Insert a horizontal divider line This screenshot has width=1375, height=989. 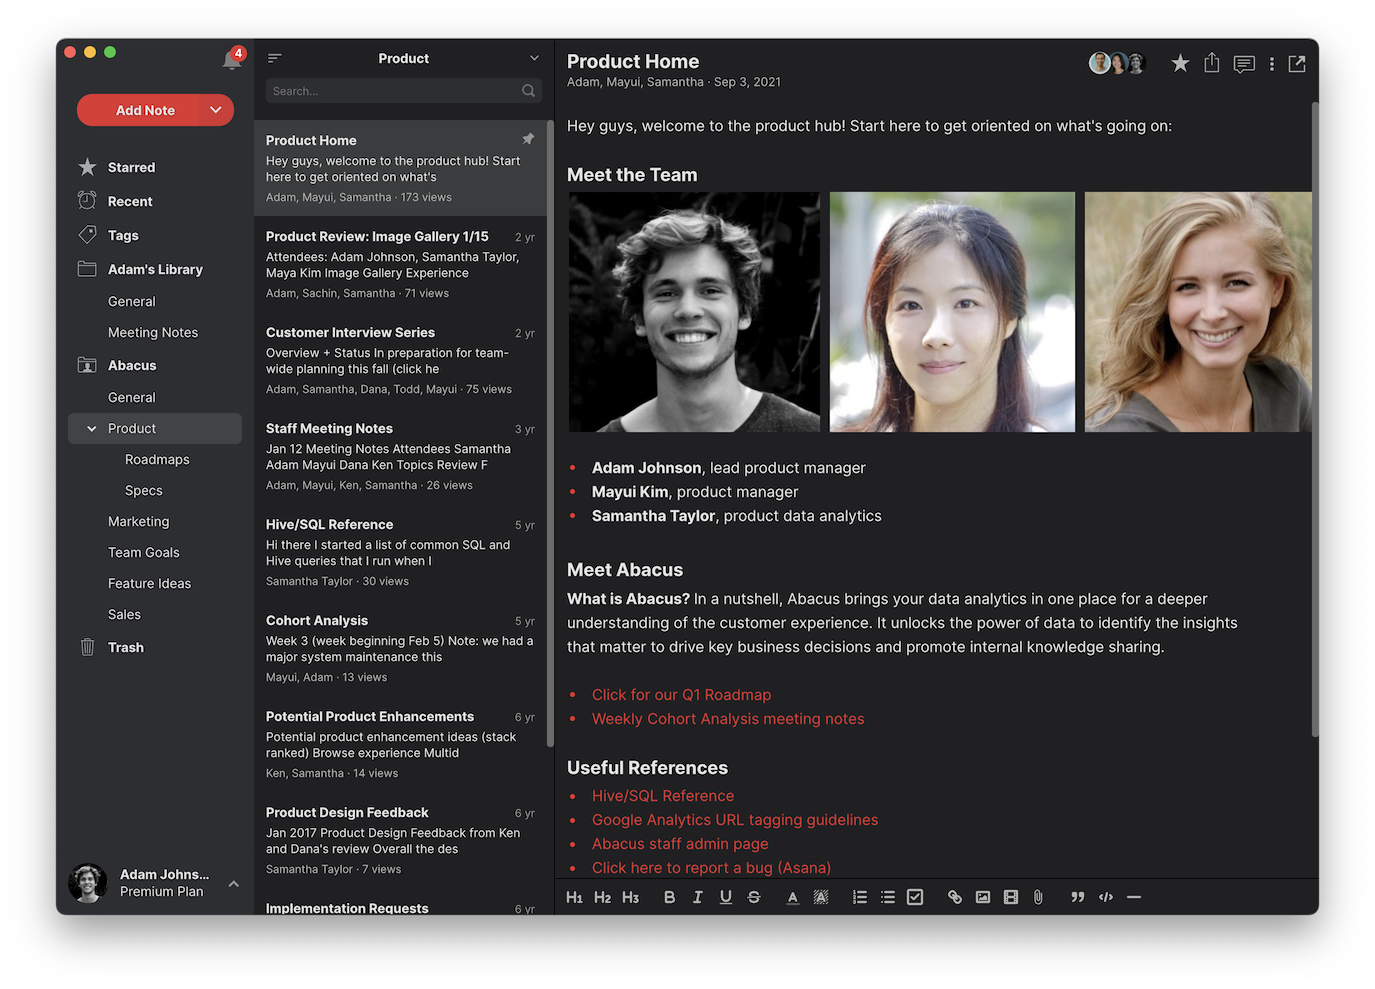coord(1134,897)
